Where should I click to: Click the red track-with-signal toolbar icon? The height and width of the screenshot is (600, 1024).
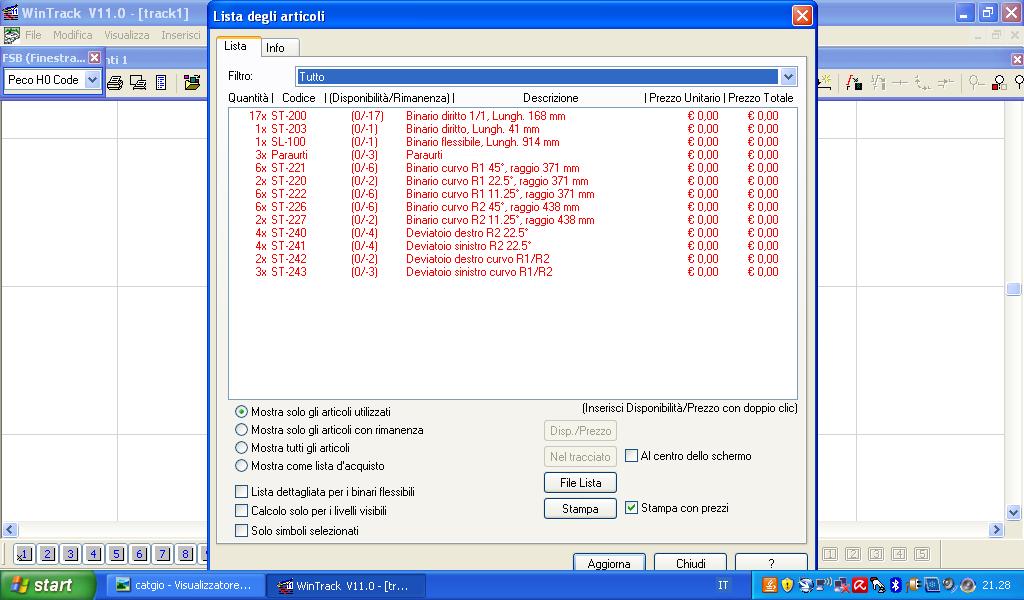pyautogui.click(x=854, y=82)
